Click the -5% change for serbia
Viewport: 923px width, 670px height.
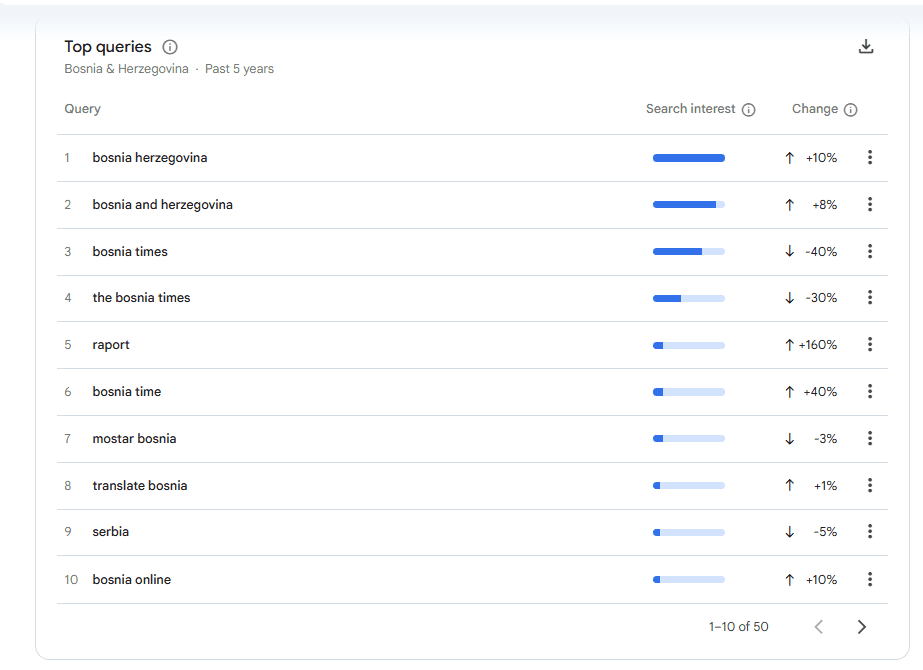pyautogui.click(x=825, y=532)
